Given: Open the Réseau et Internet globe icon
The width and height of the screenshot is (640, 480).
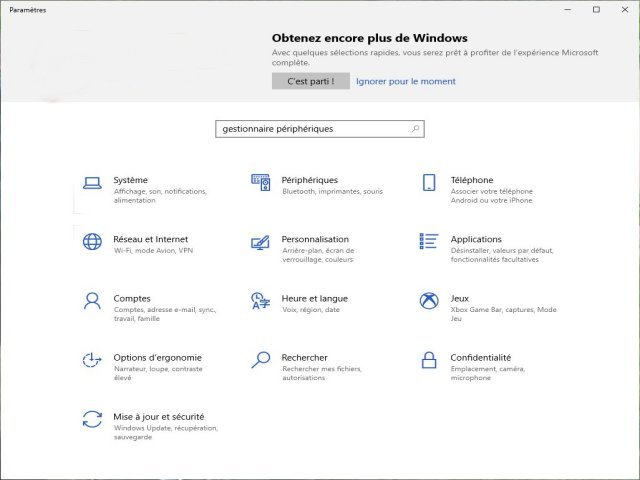Looking at the screenshot, I should point(92,242).
